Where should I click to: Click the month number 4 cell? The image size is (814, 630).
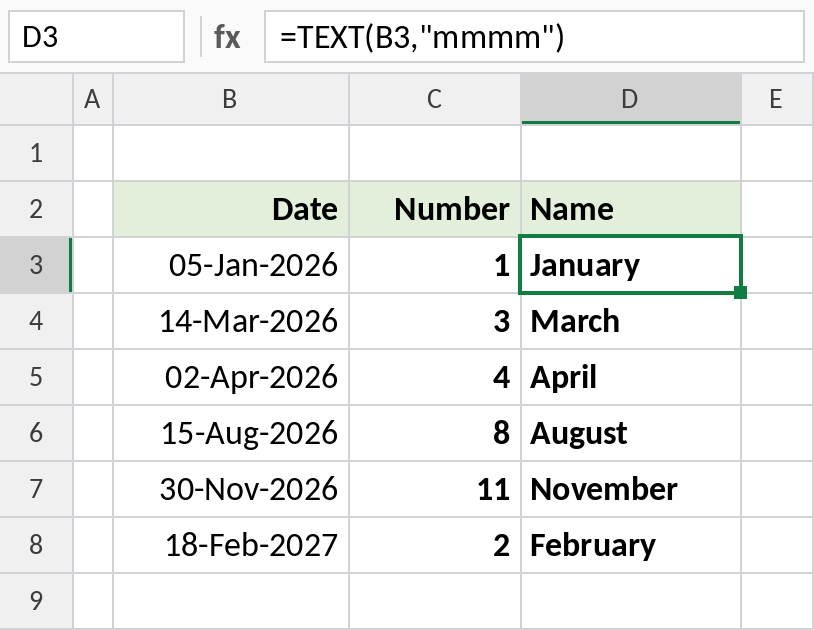click(x=435, y=377)
